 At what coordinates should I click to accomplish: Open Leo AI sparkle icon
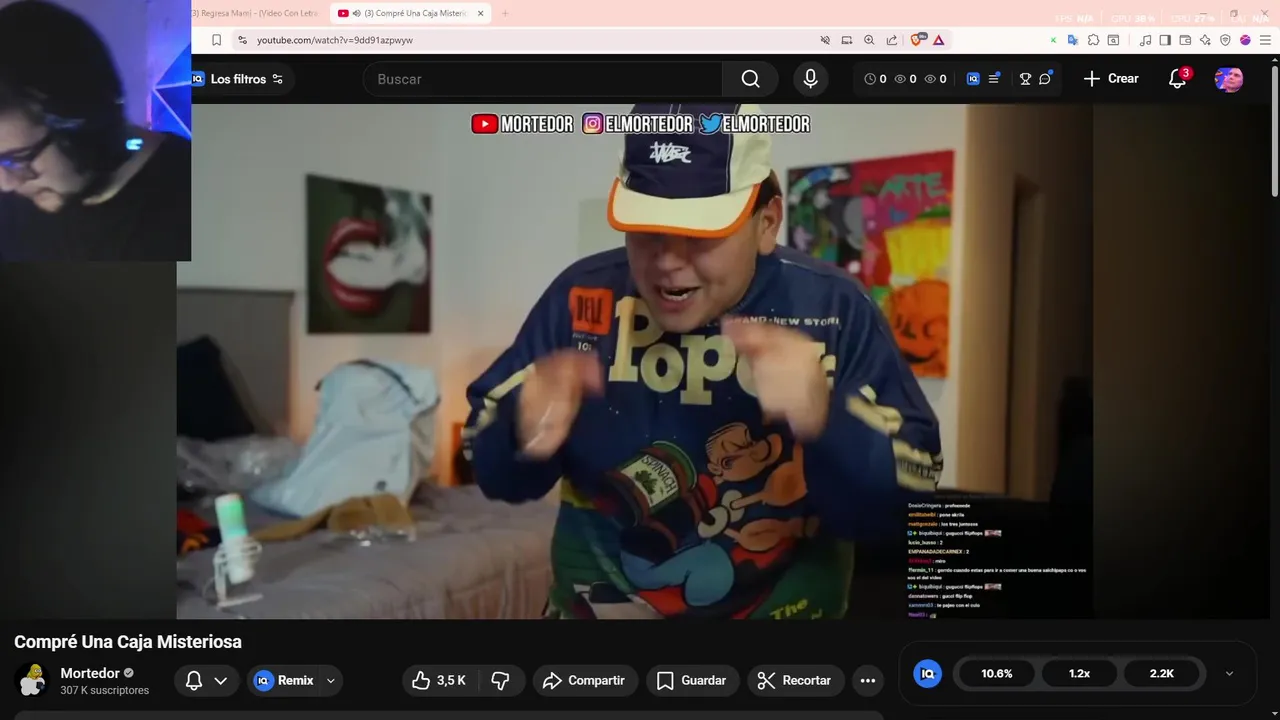click(1205, 40)
